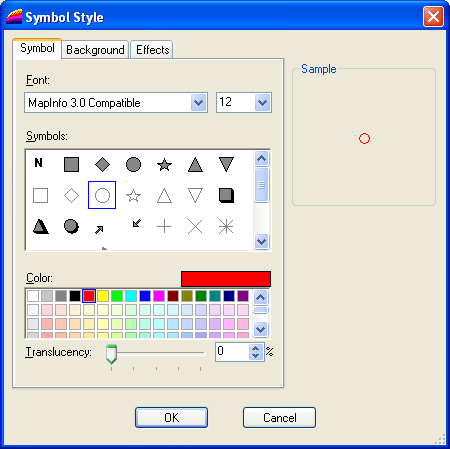Pick the filled upward triangle symbol
Screen dimensions: 450x449
click(195, 165)
